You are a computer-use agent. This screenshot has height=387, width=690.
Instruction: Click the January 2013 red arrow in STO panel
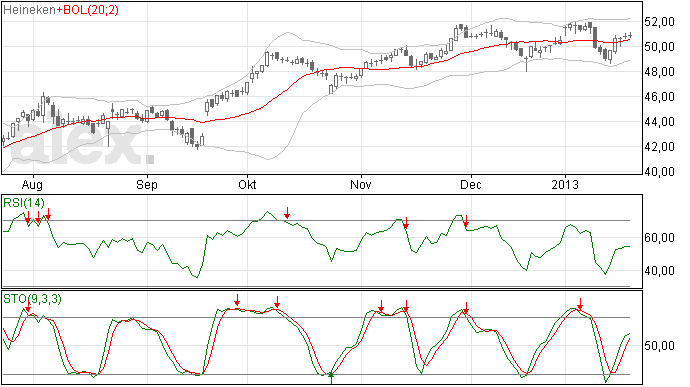pos(580,304)
